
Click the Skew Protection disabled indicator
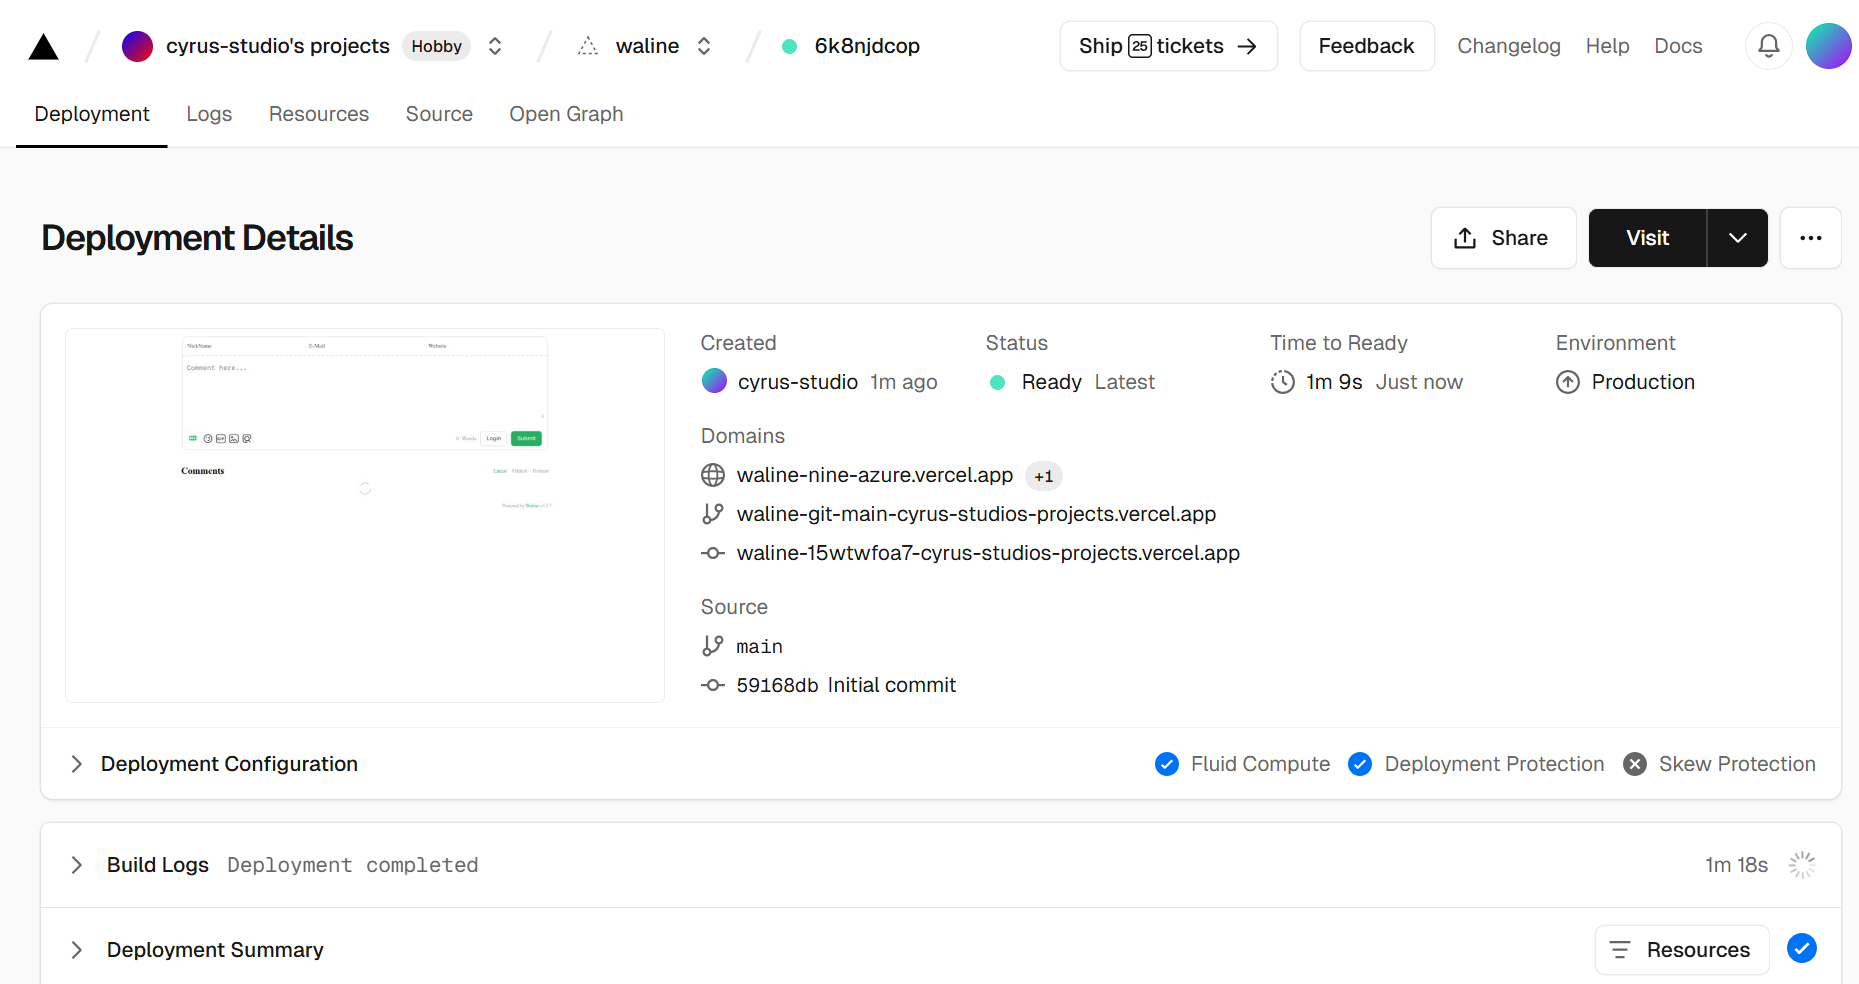pyautogui.click(x=1635, y=764)
